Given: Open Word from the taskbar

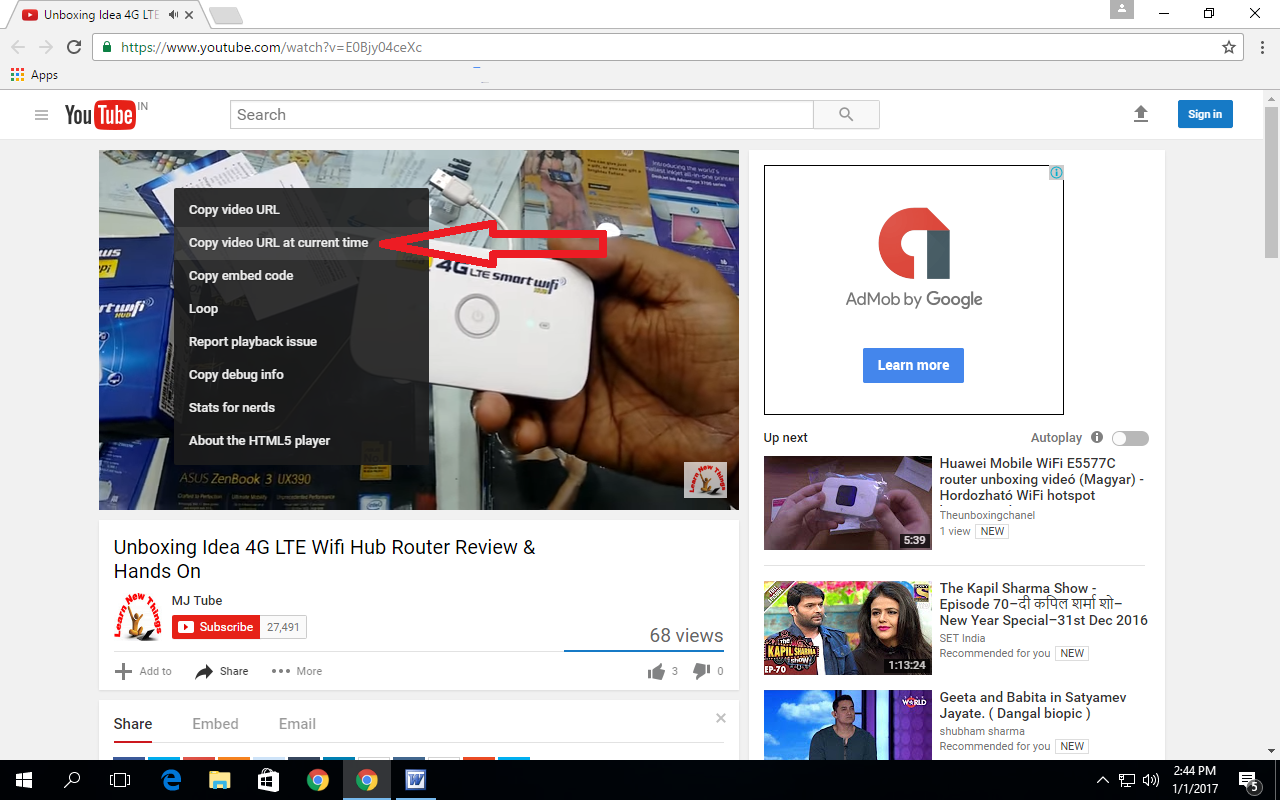Looking at the screenshot, I should coord(413,779).
